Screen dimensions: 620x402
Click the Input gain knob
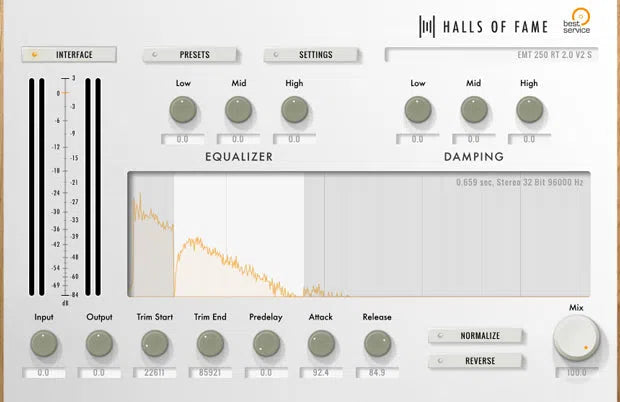(45, 344)
